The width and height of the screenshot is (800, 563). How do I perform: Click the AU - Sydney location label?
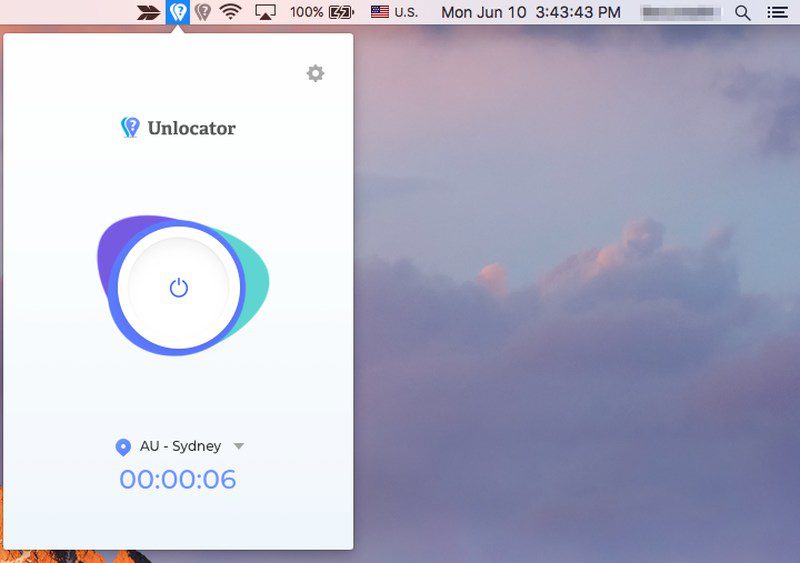point(181,446)
